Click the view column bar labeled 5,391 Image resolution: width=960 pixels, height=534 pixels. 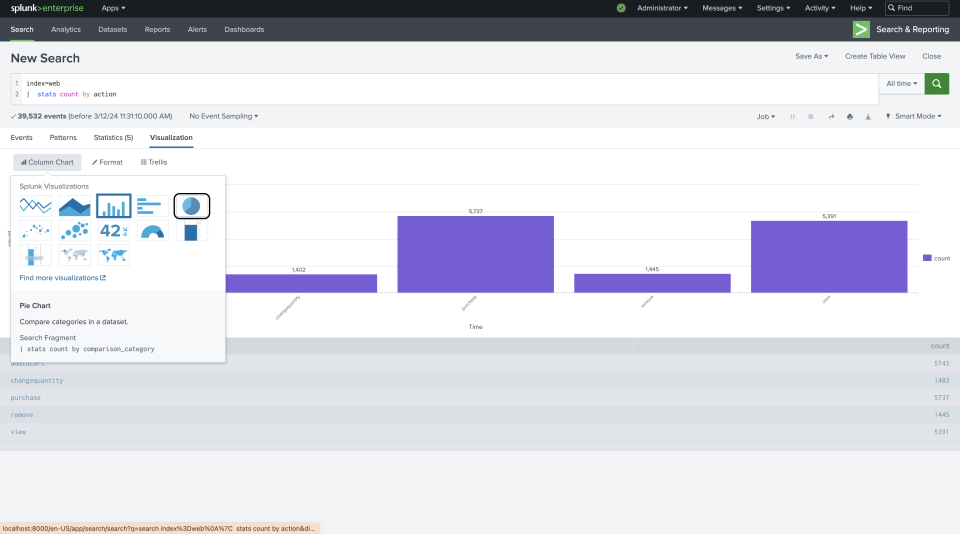click(829, 257)
